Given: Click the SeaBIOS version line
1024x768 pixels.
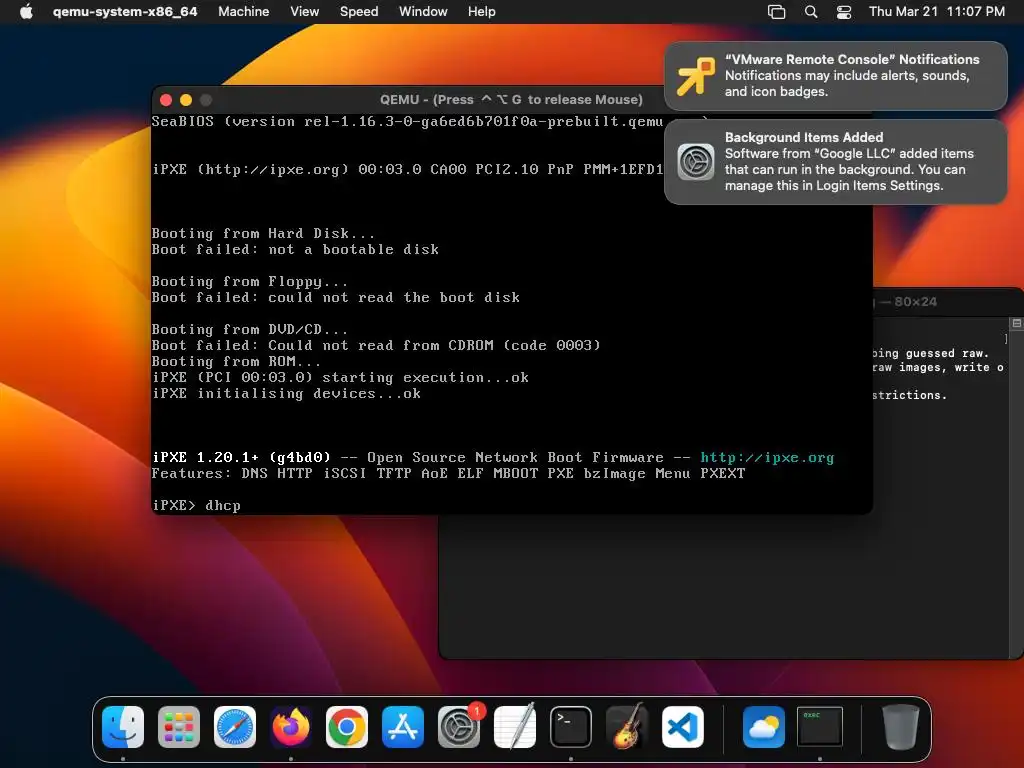Looking at the screenshot, I should click(x=408, y=121).
